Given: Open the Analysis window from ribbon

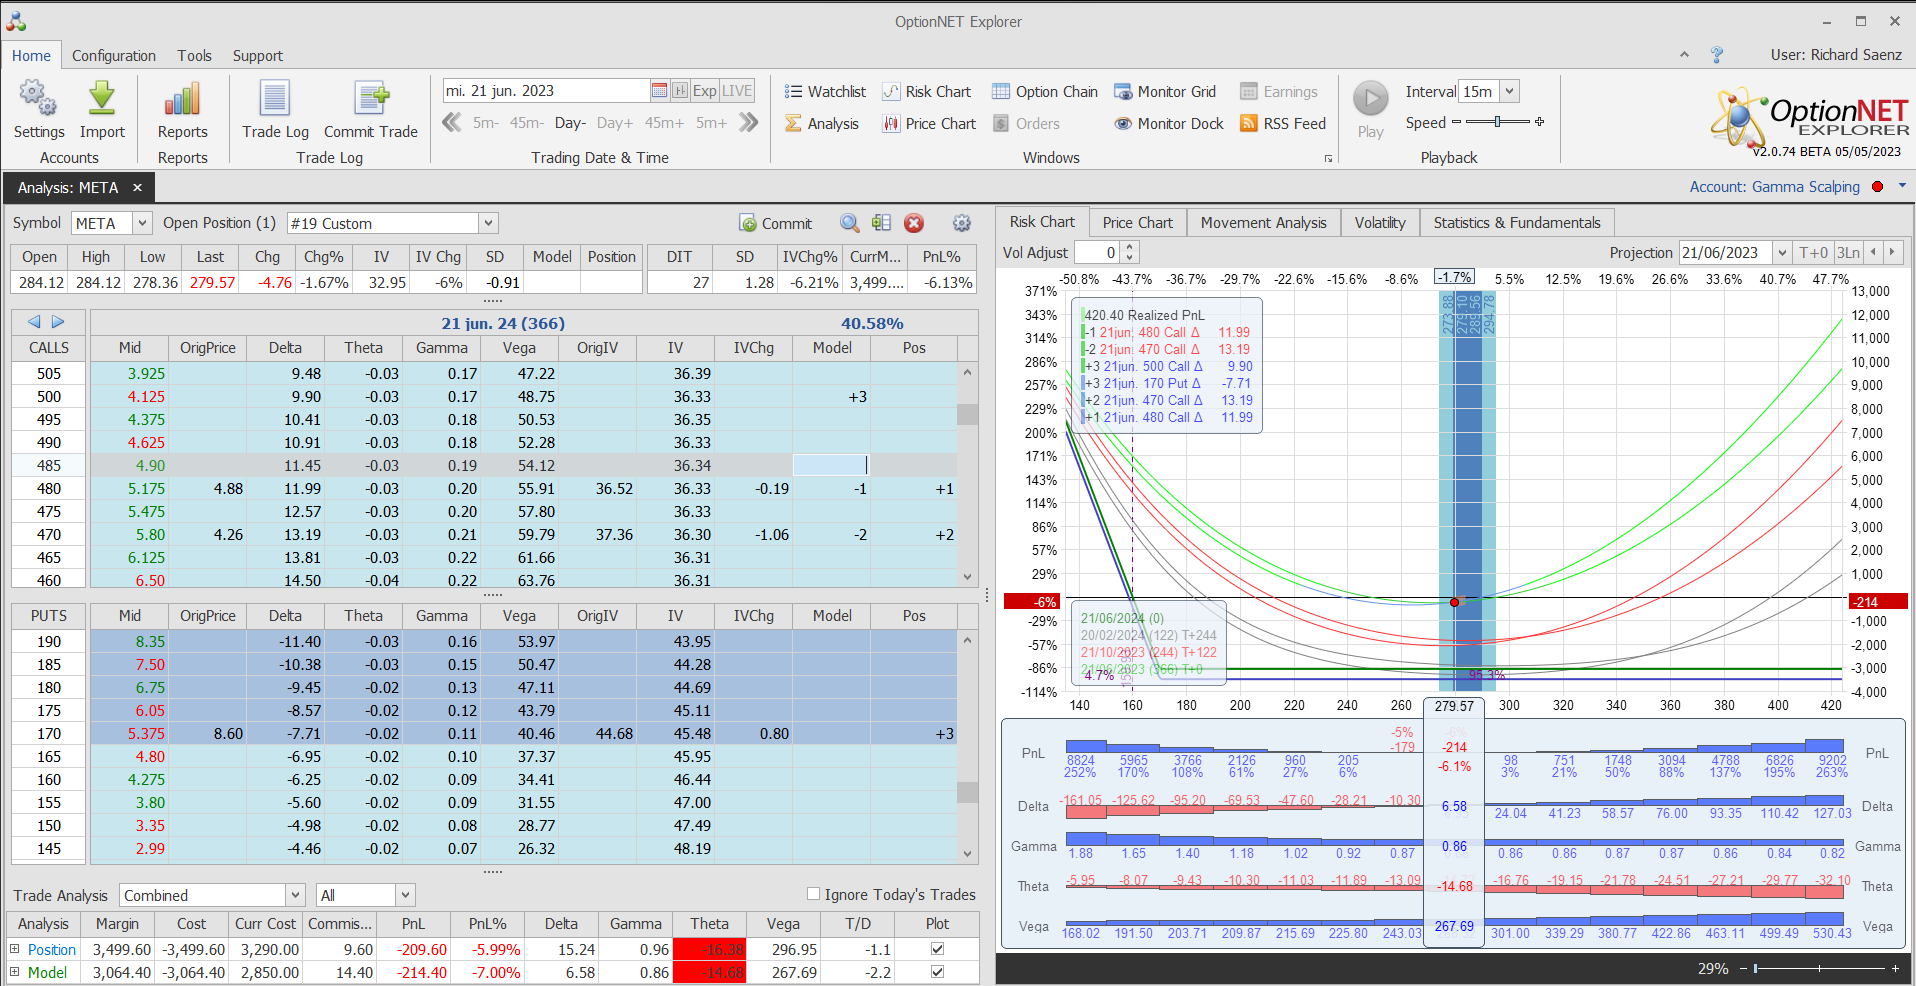Looking at the screenshot, I should [822, 124].
